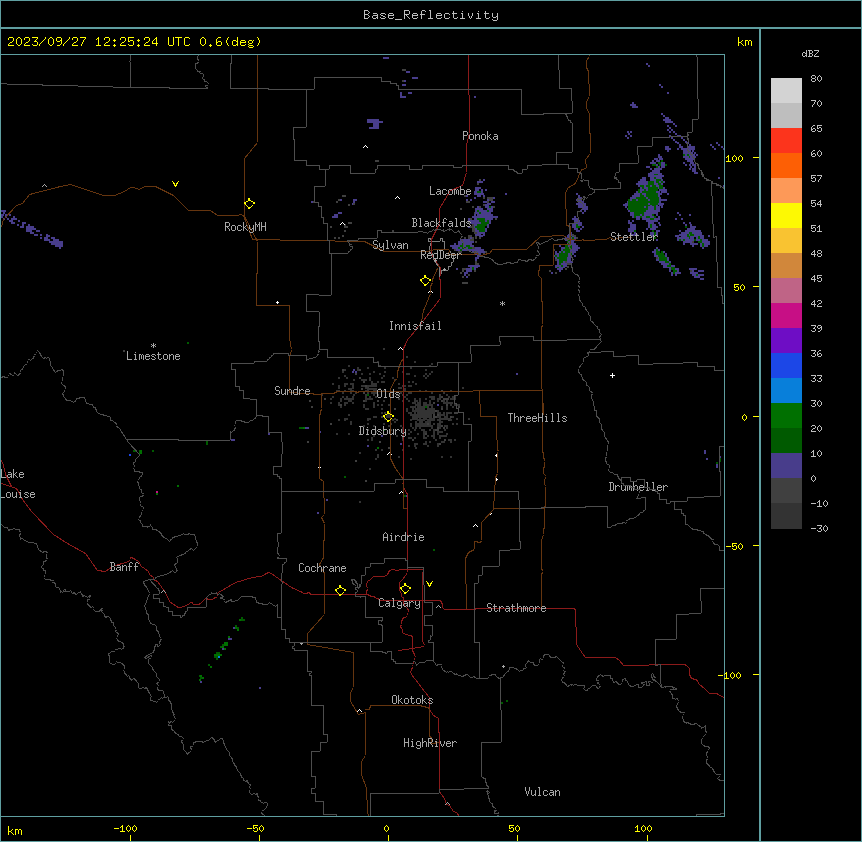Click the Sundre label
Image resolution: width=862 pixels, height=842 pixels.
(292, 391)
